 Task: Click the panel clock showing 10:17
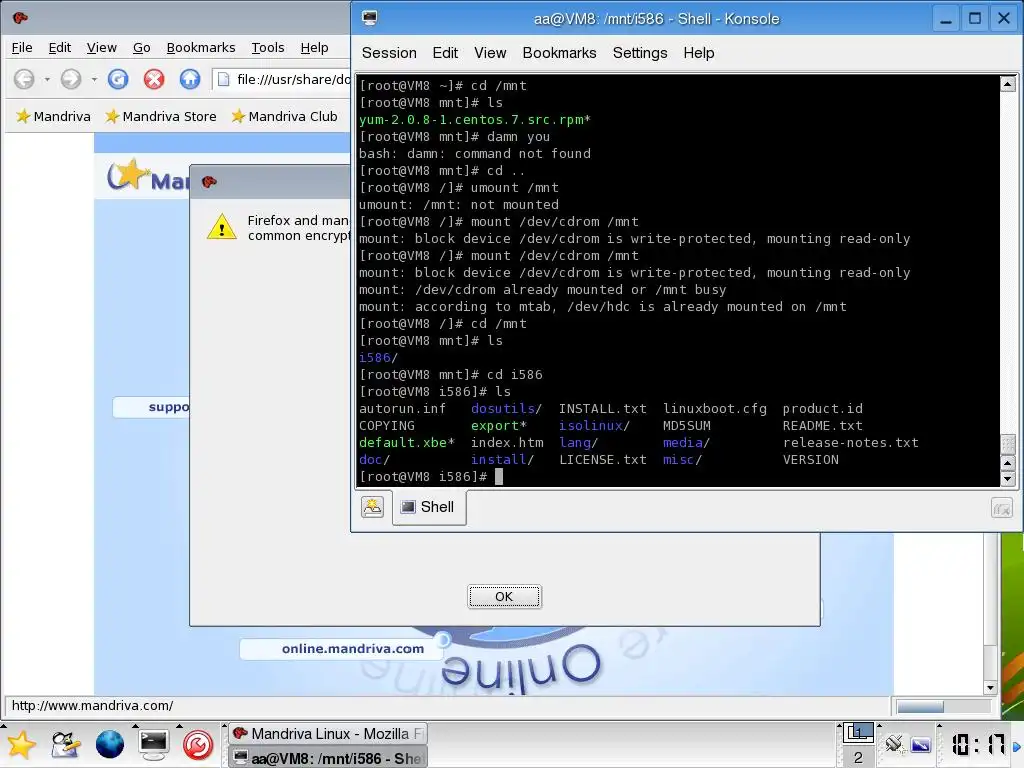click(978, 744)
